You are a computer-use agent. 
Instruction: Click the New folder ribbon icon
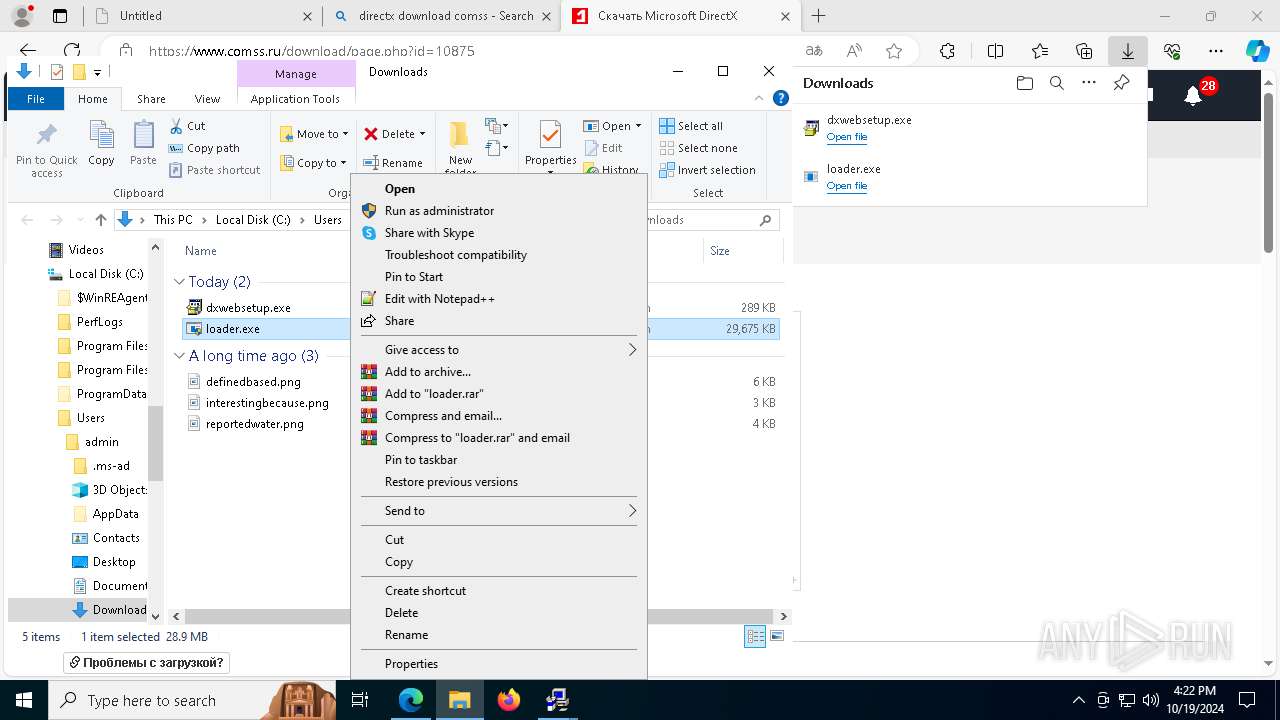tap(460, 146)
